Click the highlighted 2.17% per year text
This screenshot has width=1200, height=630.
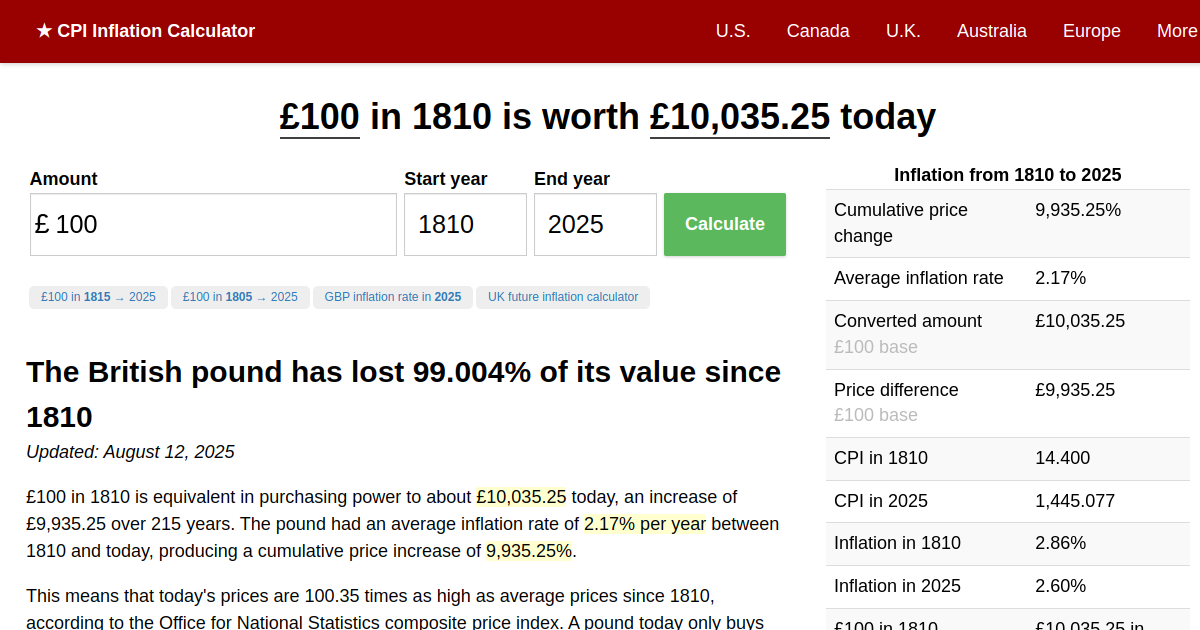pos(645,524)
